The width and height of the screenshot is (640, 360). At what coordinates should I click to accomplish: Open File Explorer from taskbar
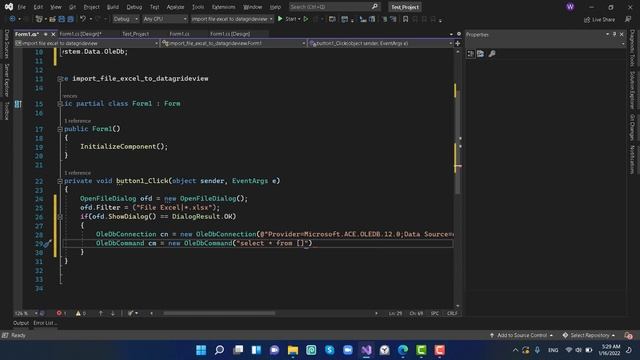(293, 350)
